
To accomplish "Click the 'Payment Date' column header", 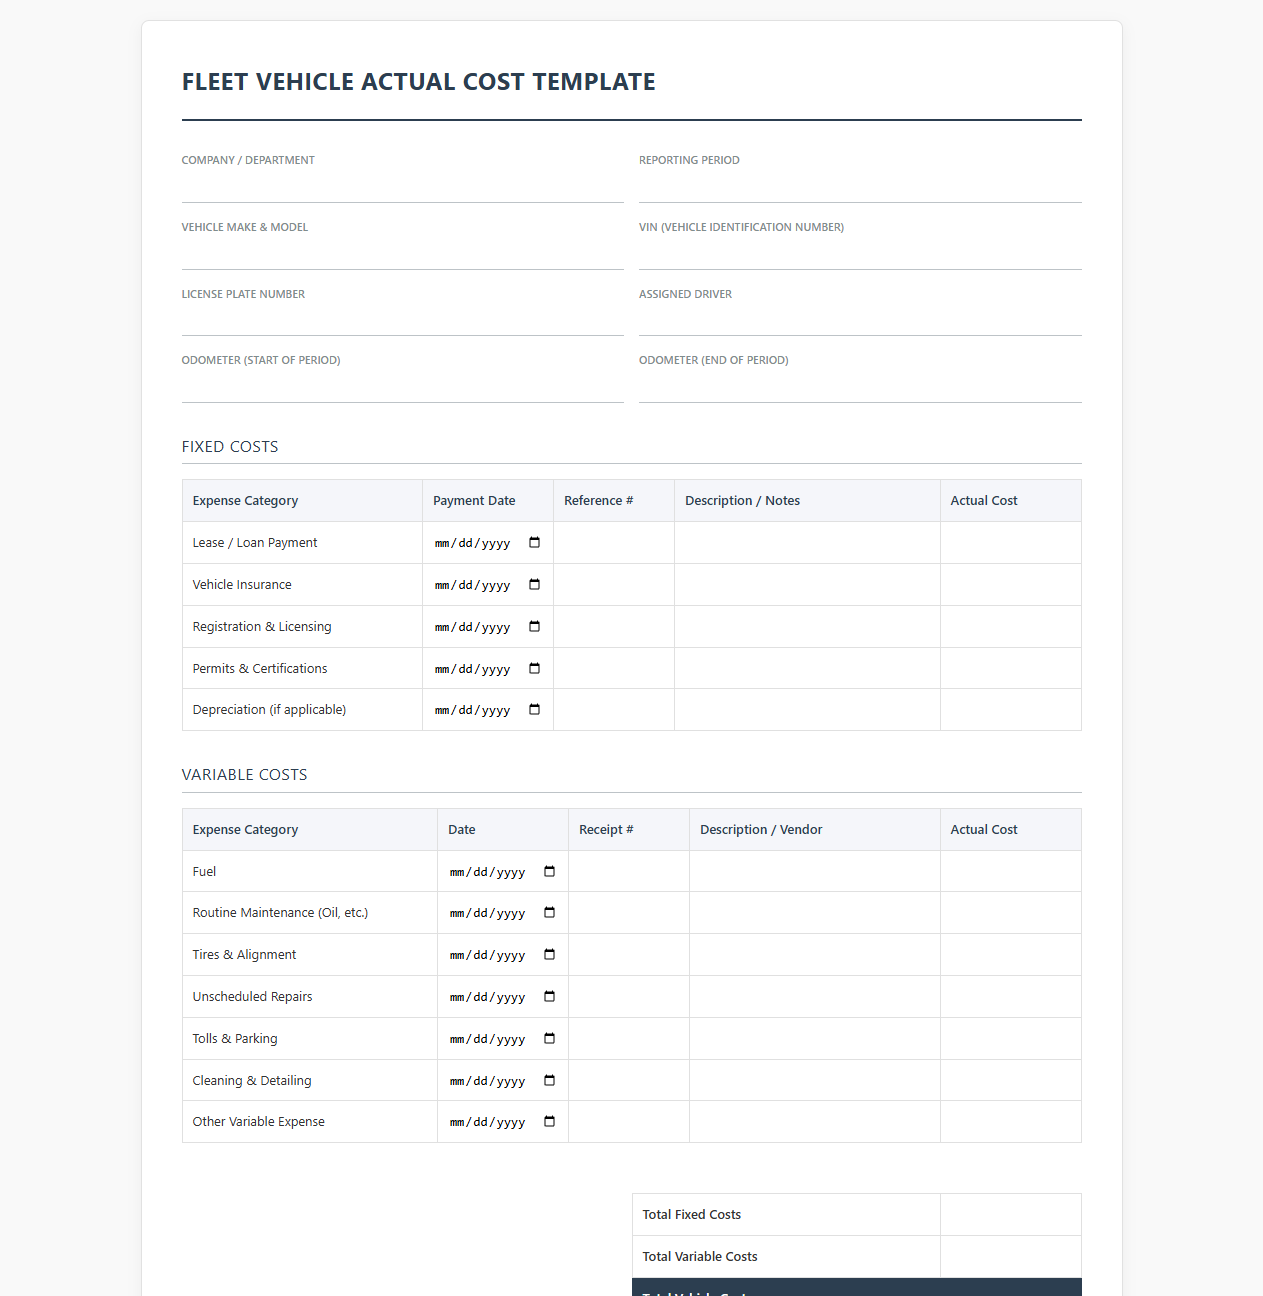I will tap(474, 501).
